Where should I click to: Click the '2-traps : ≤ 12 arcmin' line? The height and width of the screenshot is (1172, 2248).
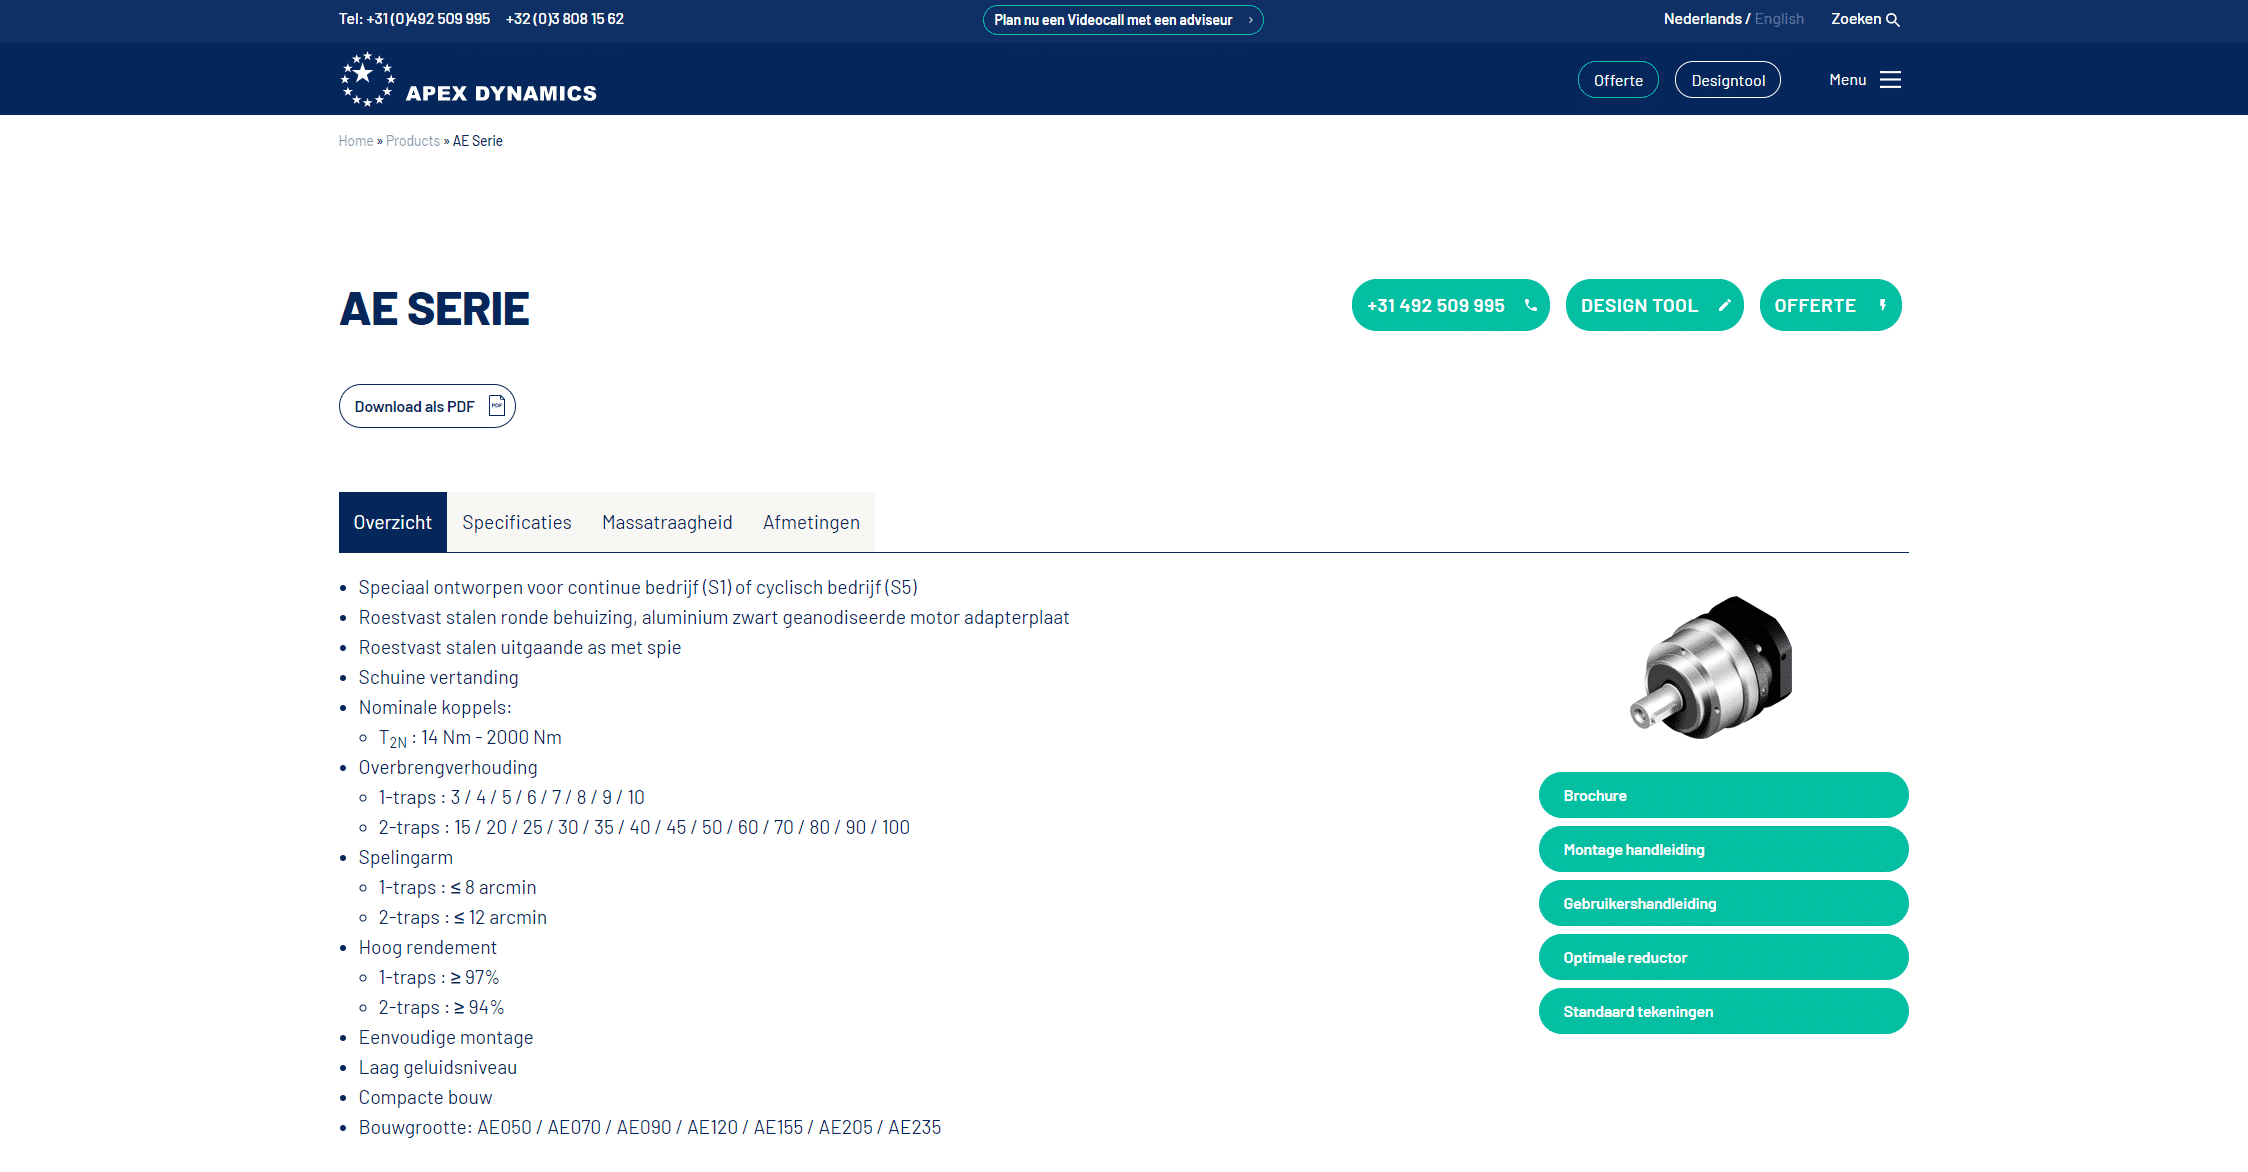tap(462, 917)
